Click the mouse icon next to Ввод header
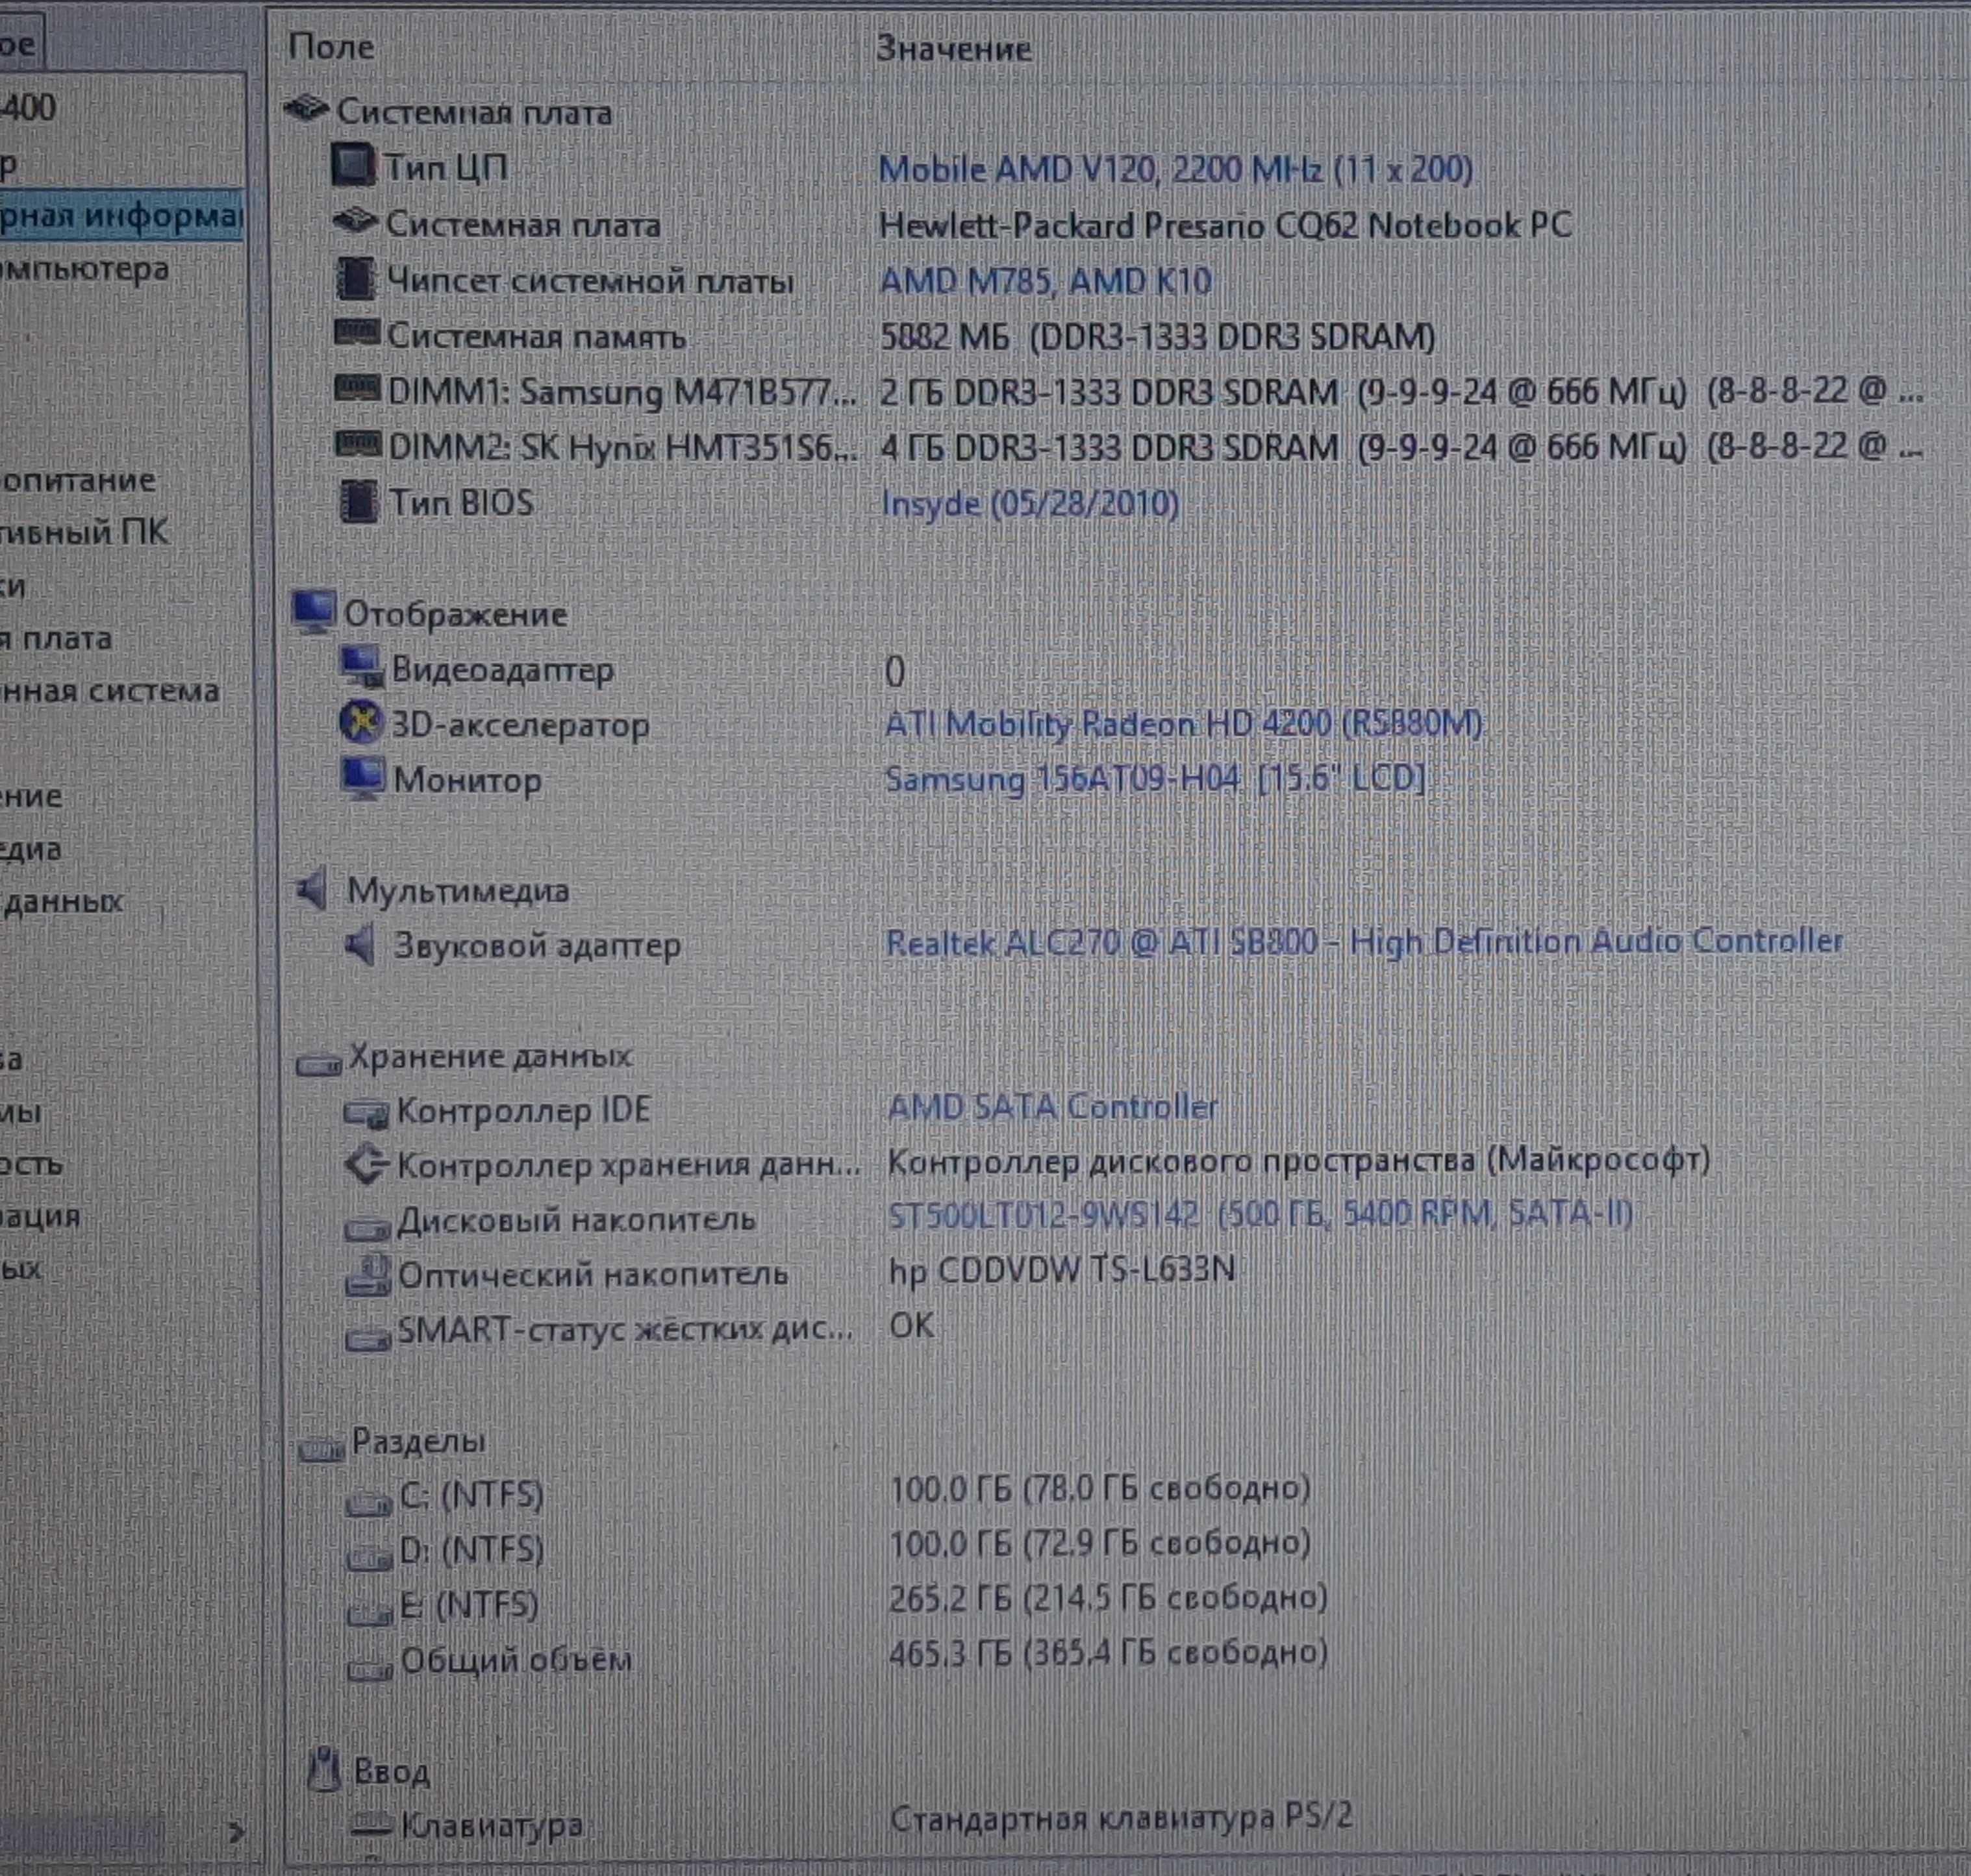 tap(324, 1769)
